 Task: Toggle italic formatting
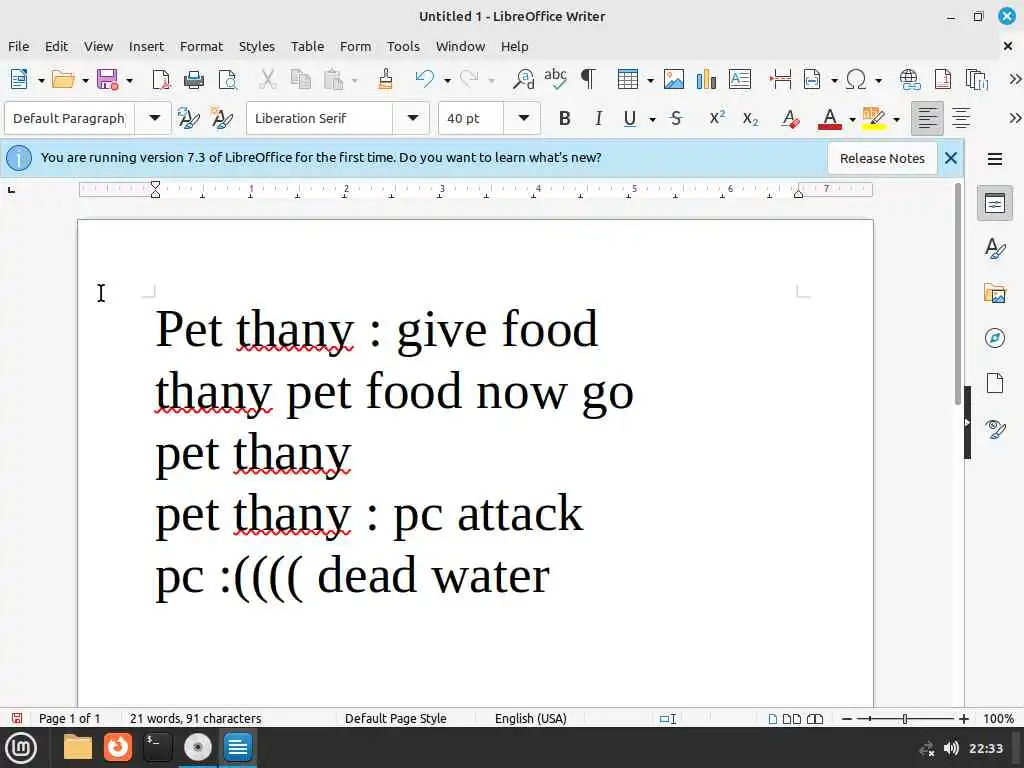(598, 118)
